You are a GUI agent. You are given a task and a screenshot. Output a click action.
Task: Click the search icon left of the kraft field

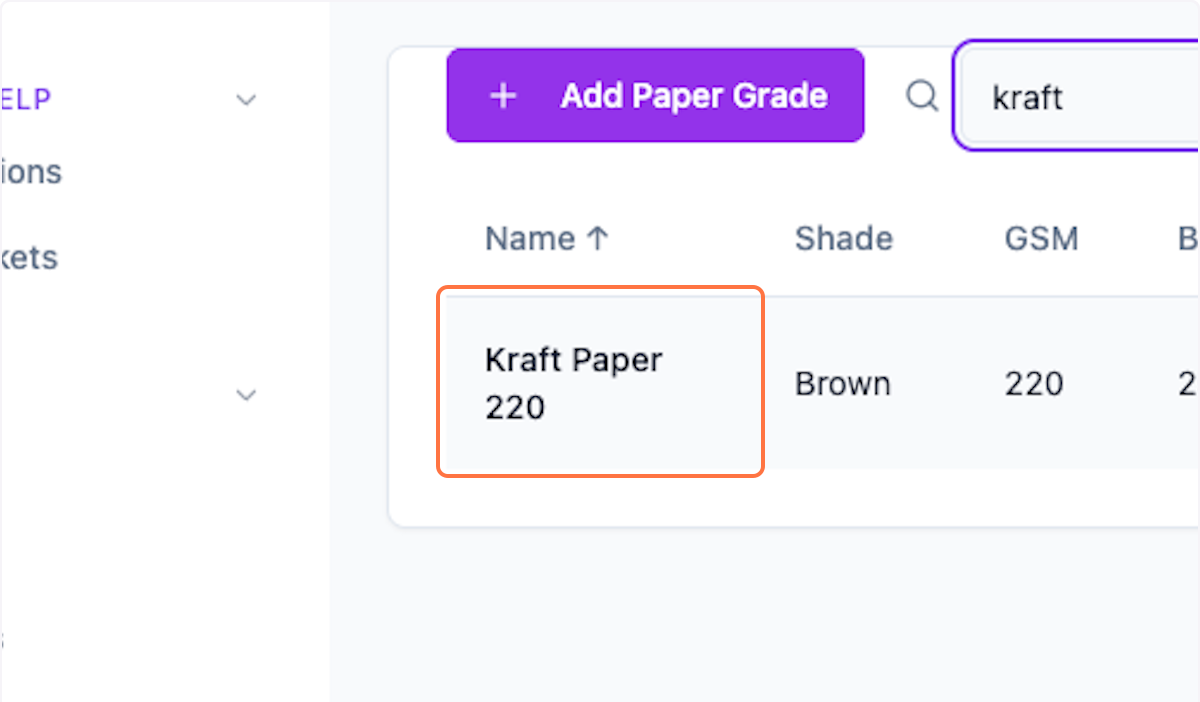[x=921, y=96]
